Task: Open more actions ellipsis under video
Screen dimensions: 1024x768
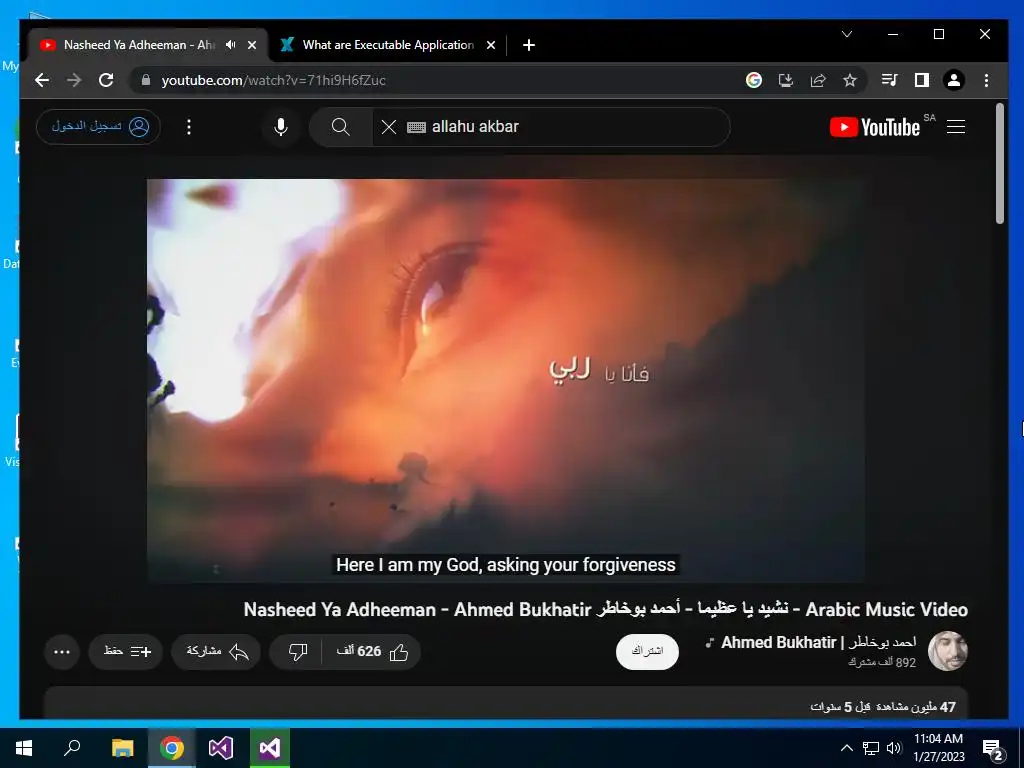Action: 62,652
